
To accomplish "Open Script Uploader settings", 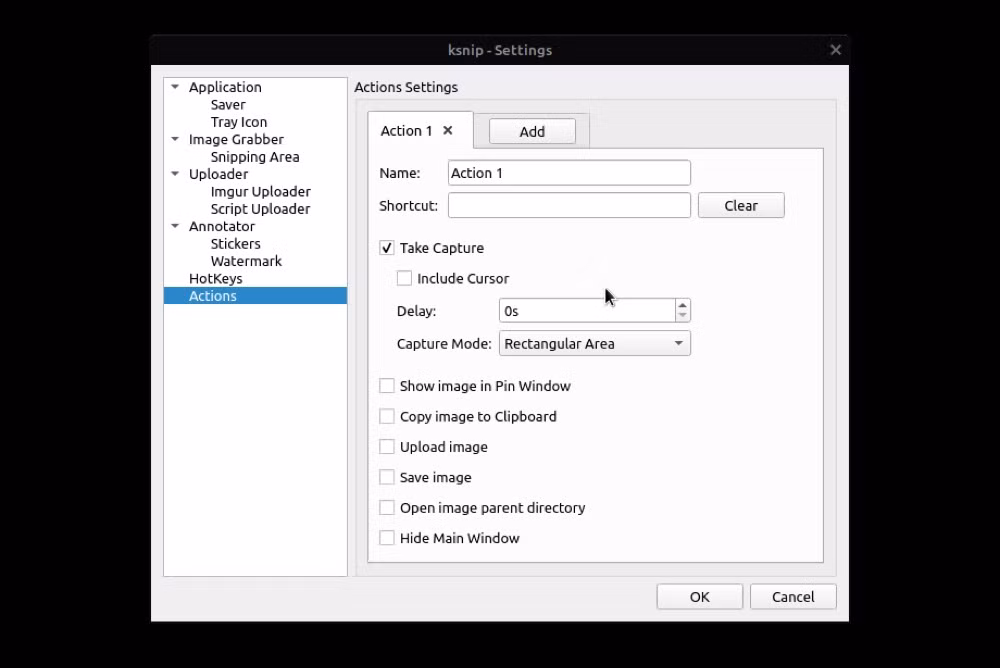I will [x=260, y=209].
